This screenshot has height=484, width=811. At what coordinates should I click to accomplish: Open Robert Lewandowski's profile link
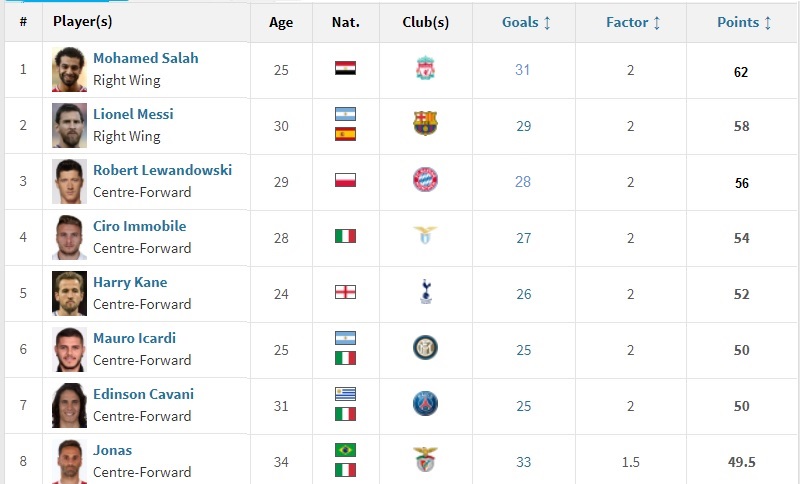coord(162,170)
